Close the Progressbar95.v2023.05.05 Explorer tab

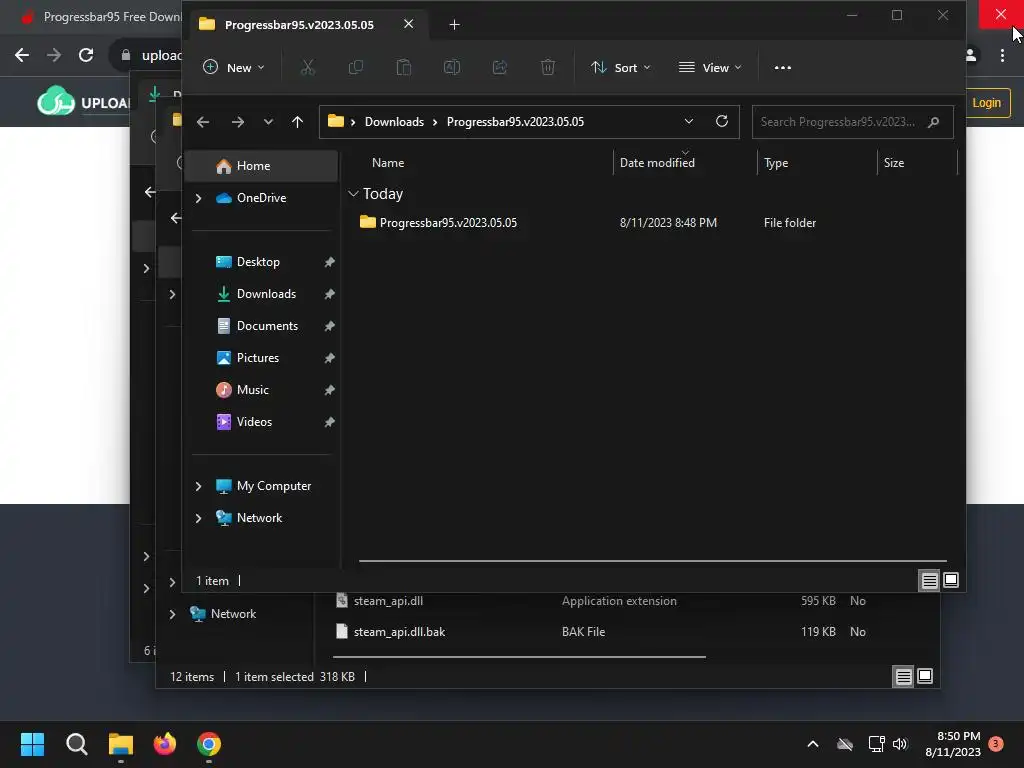[x=408, y=24]
